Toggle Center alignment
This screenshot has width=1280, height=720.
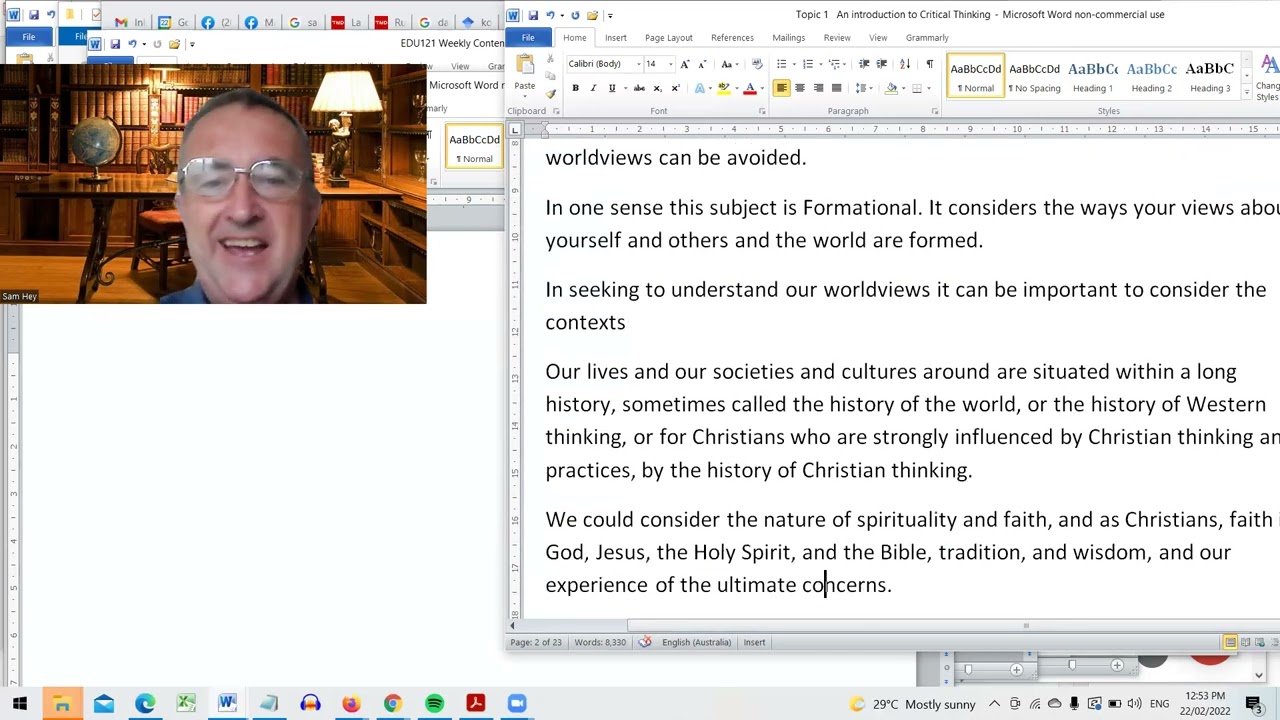coord(800,88)
